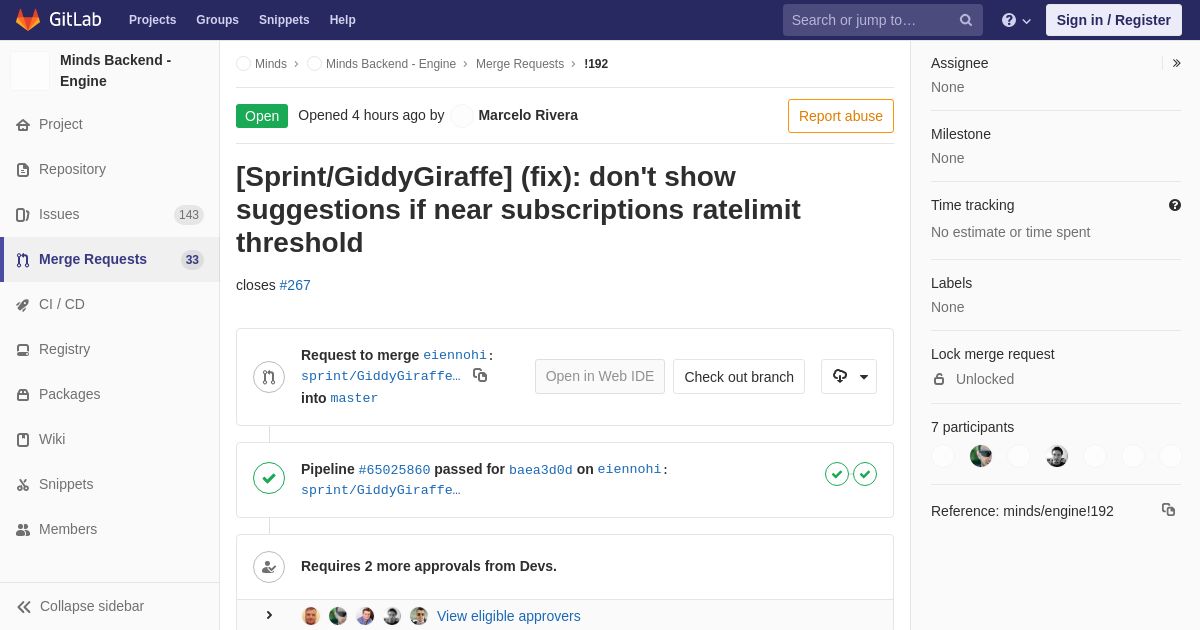Expand the eligible approvers chevron

[x=269, y=615]
